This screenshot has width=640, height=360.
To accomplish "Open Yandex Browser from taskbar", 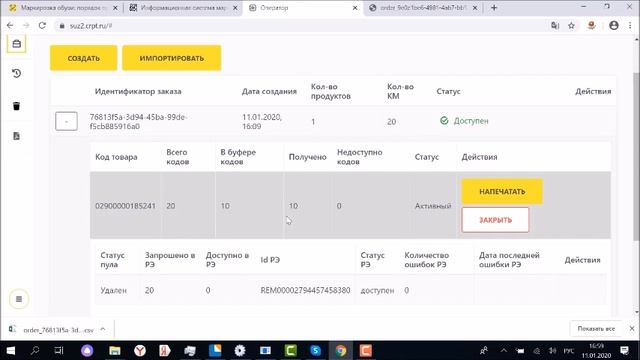I will 140,351.
